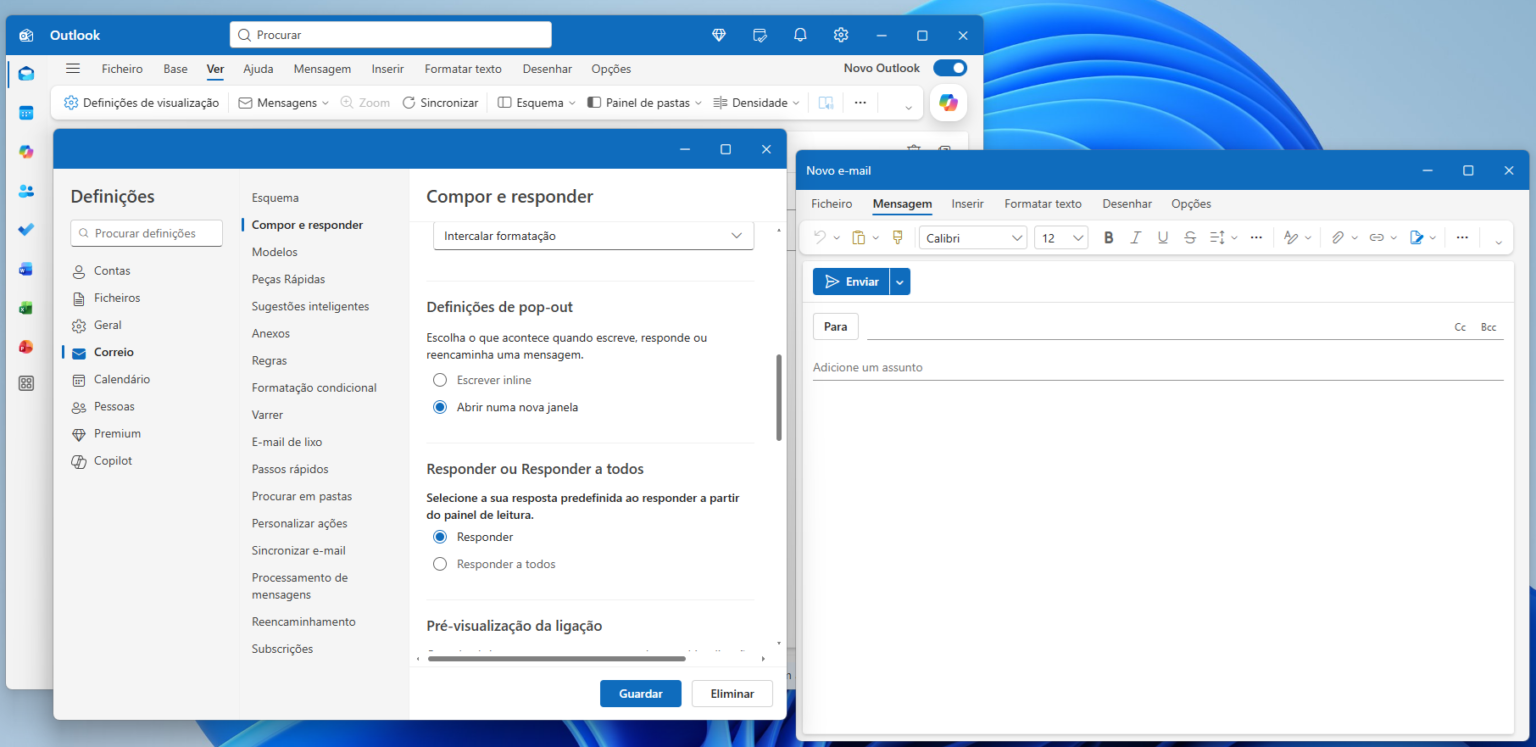Click the Paste clipboard icon in Novo e-mail
This screenshot has width=1536, height=747.
pos(858,238)
